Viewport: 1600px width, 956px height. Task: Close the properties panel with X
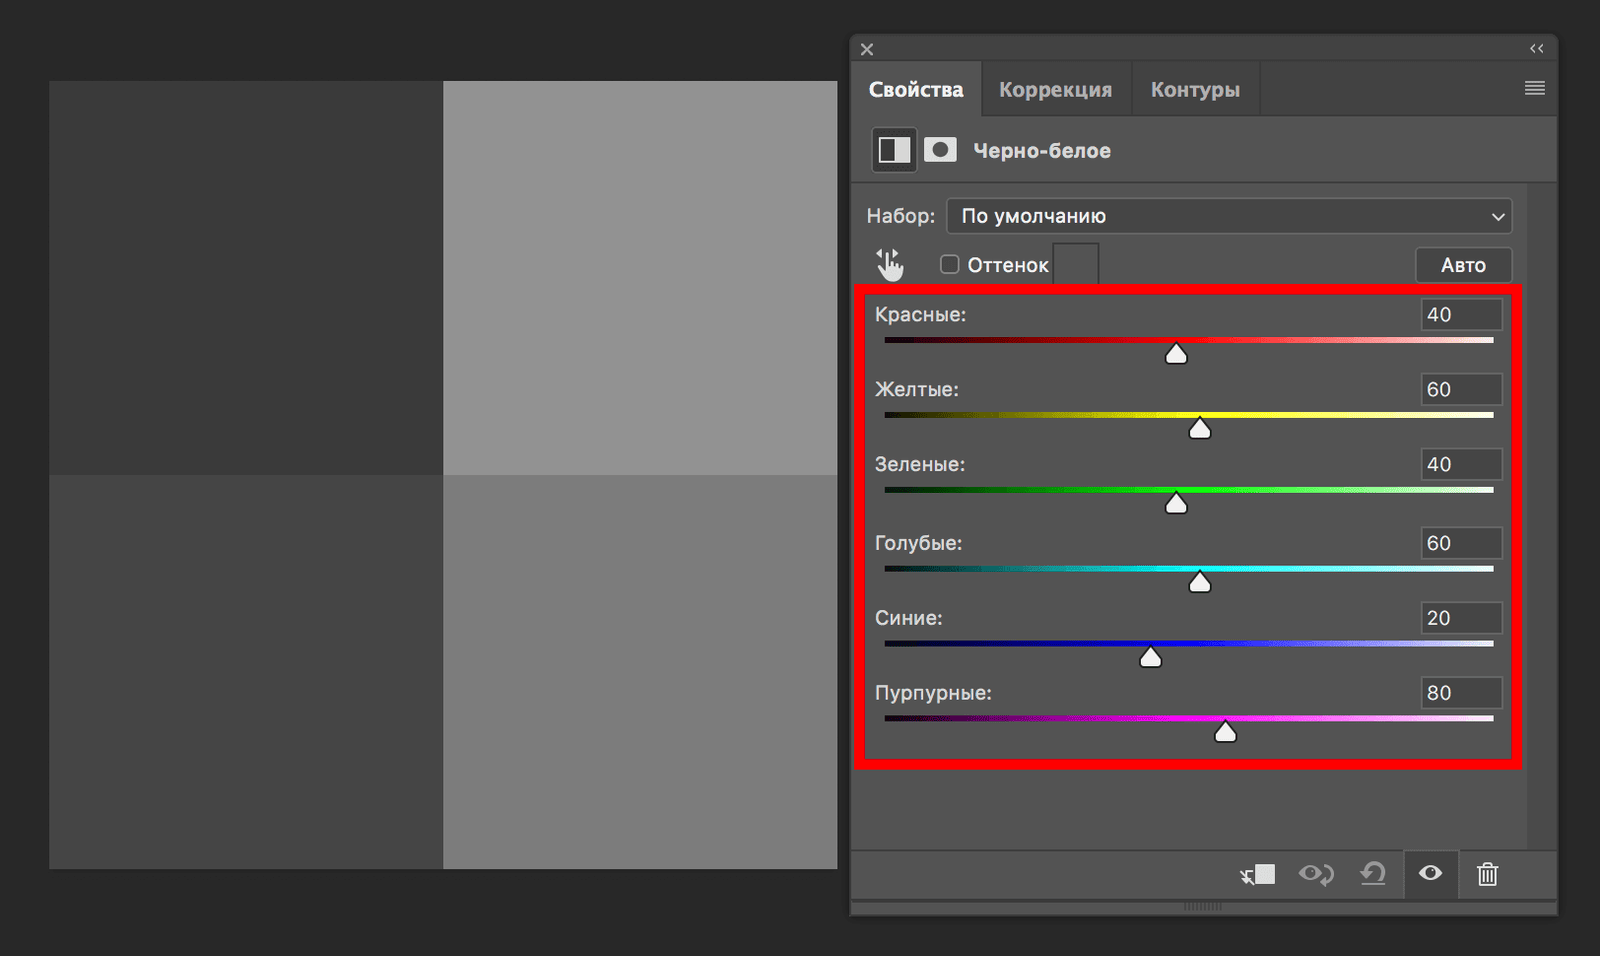pos(867,49)
